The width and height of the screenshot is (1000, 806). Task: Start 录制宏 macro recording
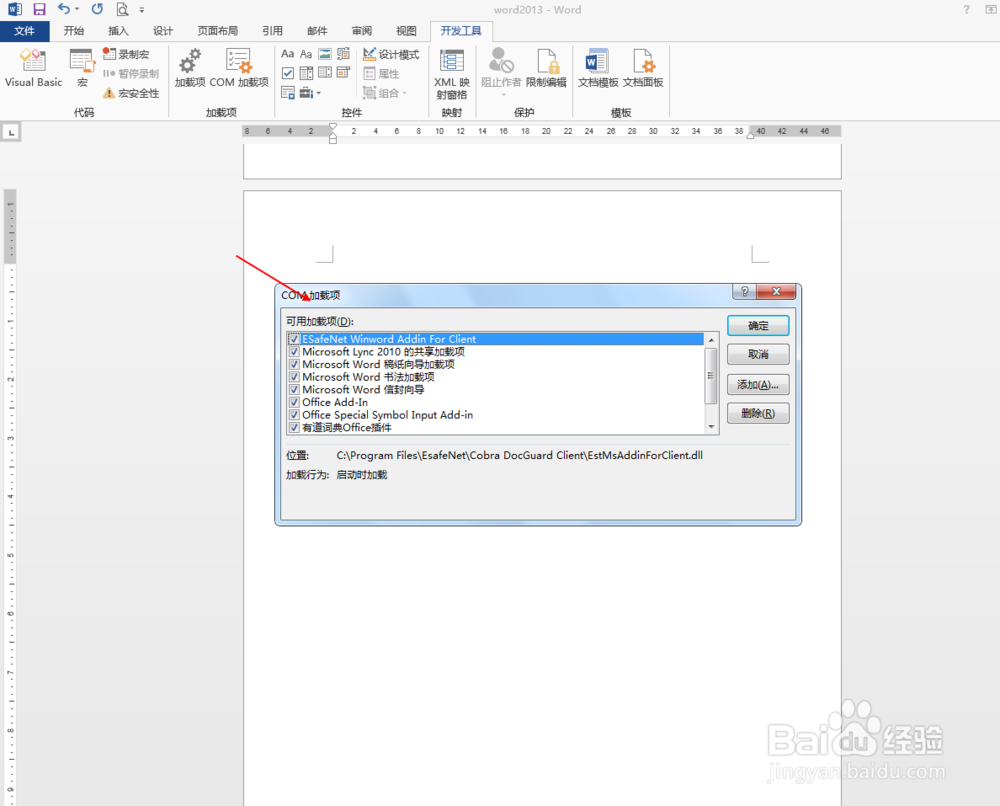(126, 54)
